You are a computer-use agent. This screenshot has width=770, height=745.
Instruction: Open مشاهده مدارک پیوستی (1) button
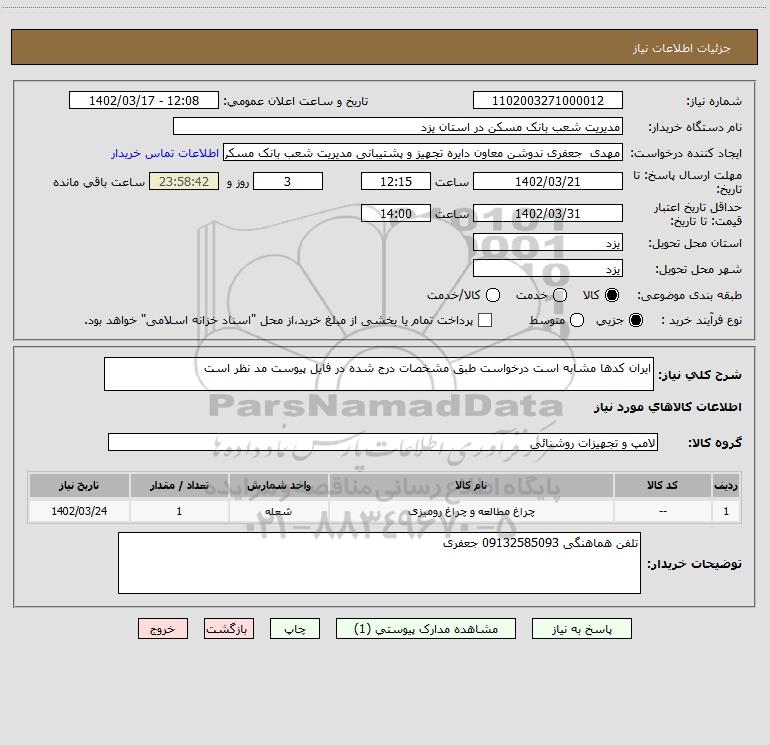pos(426,629)
